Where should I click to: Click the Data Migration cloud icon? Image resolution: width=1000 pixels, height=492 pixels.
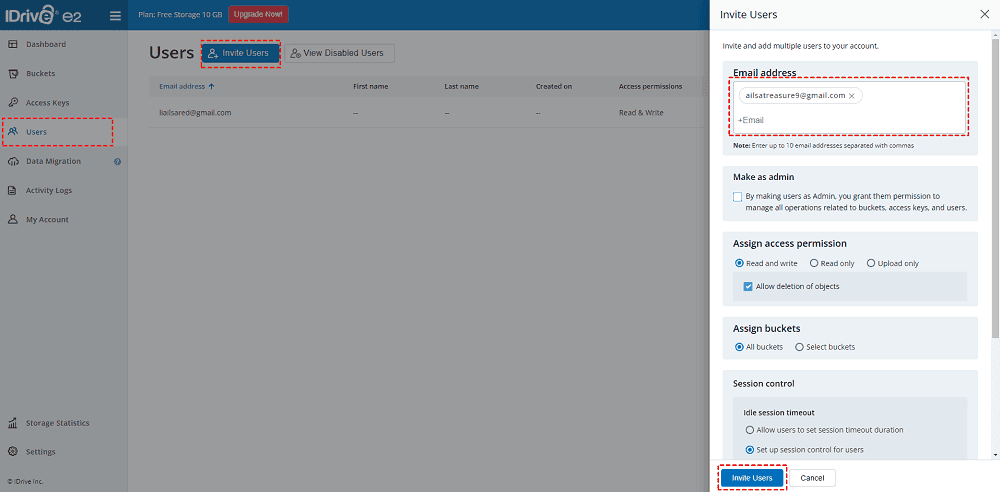click(x=13, y=161)
